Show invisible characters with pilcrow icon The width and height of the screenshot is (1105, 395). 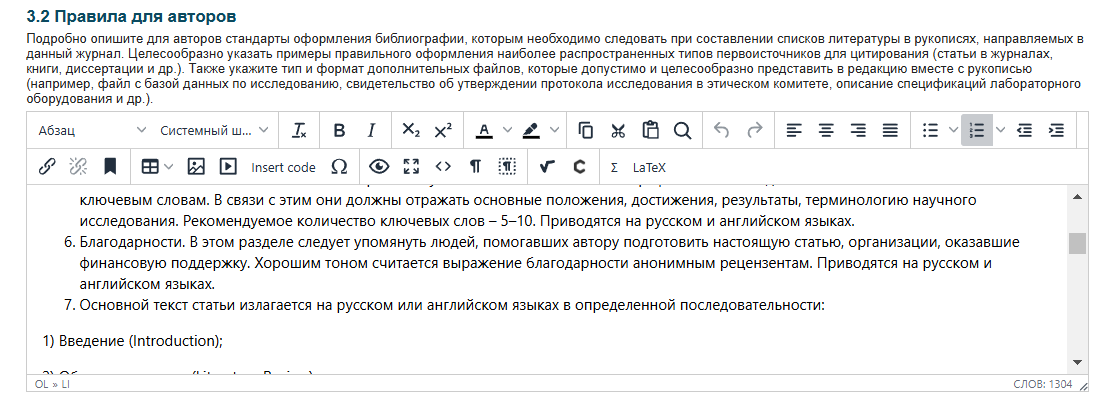point(476,167)
